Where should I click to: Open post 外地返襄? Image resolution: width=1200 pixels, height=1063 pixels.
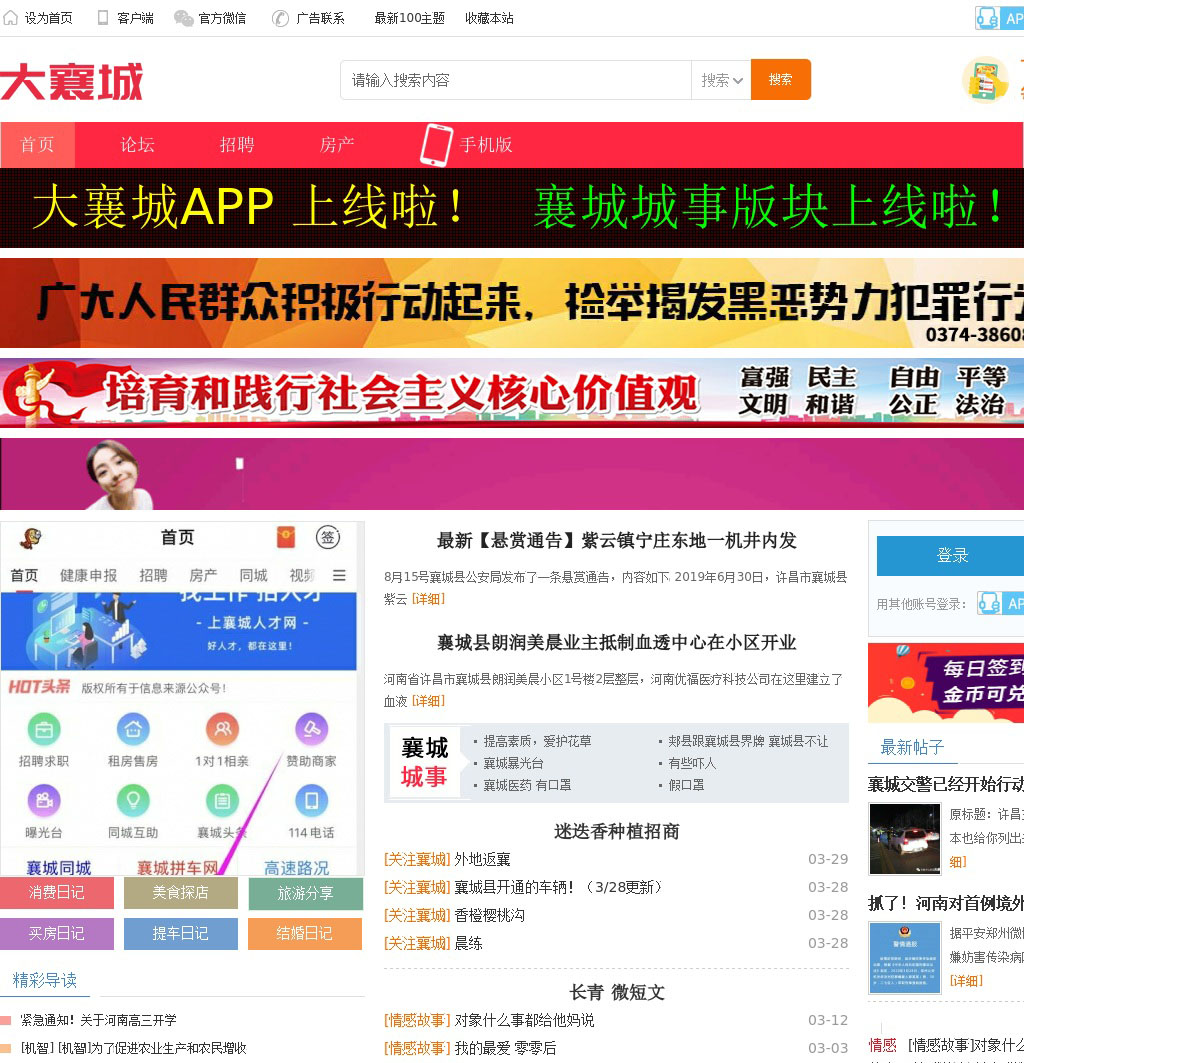[x=483, y=860]
